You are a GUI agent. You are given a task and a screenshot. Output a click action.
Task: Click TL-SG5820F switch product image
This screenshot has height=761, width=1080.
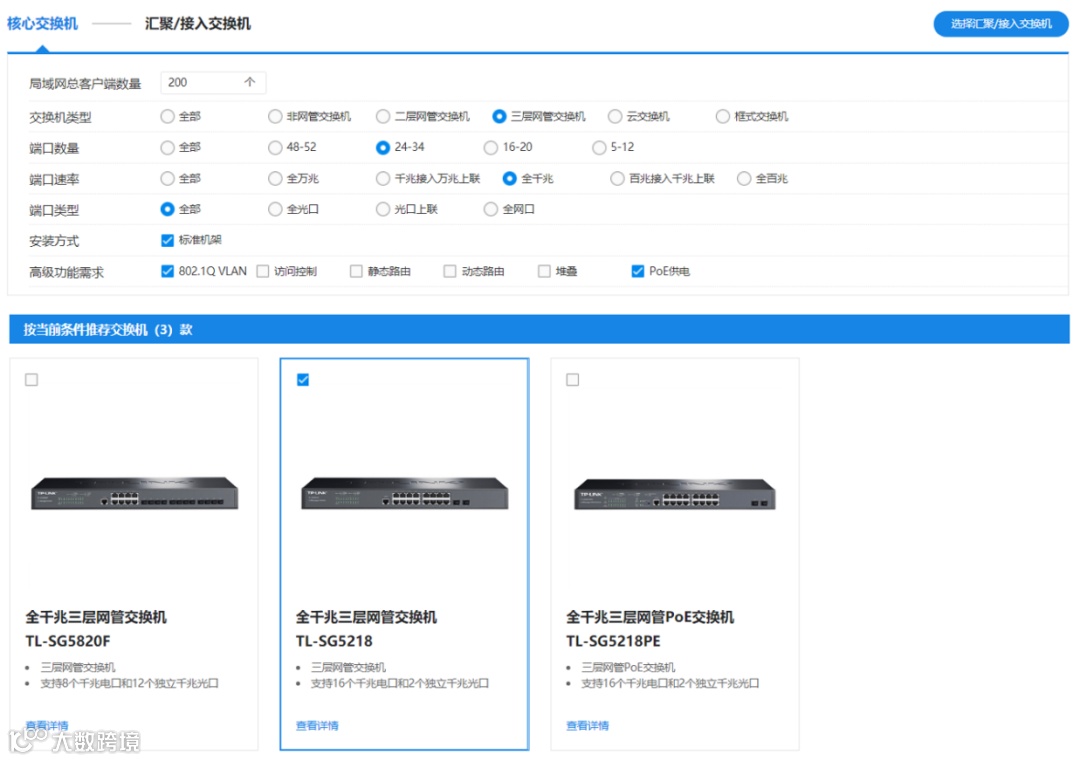134,493
